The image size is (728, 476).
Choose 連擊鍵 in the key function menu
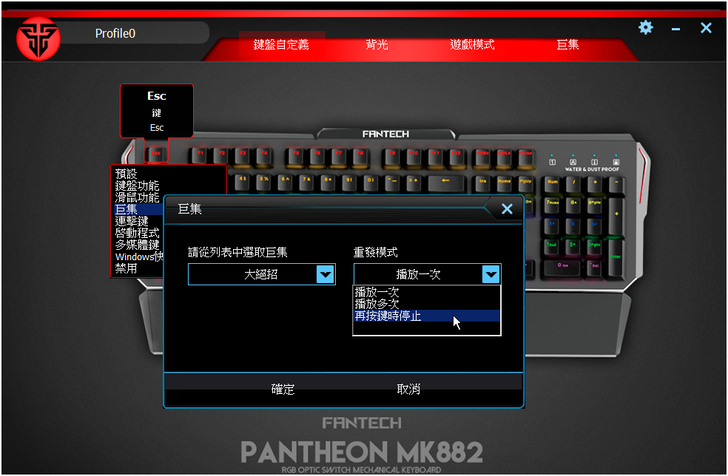point(131,221)
